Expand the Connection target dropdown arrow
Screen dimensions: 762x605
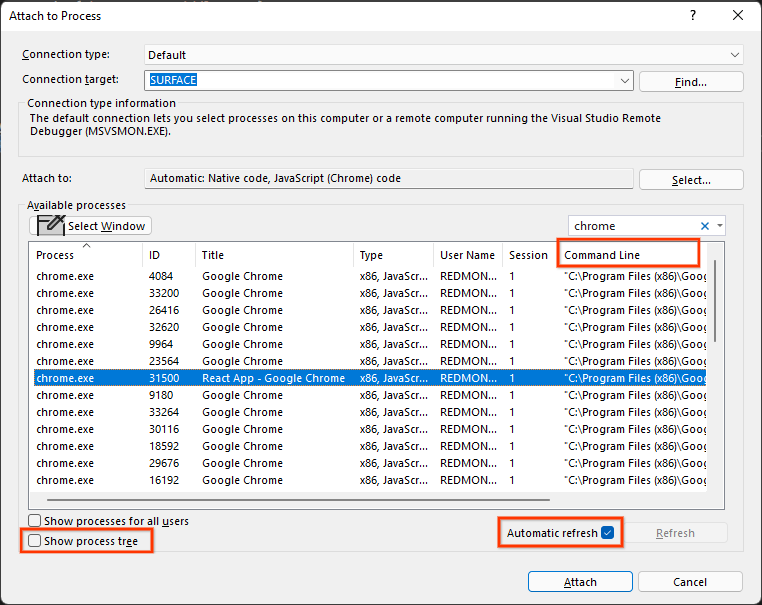tap(625, 81)
